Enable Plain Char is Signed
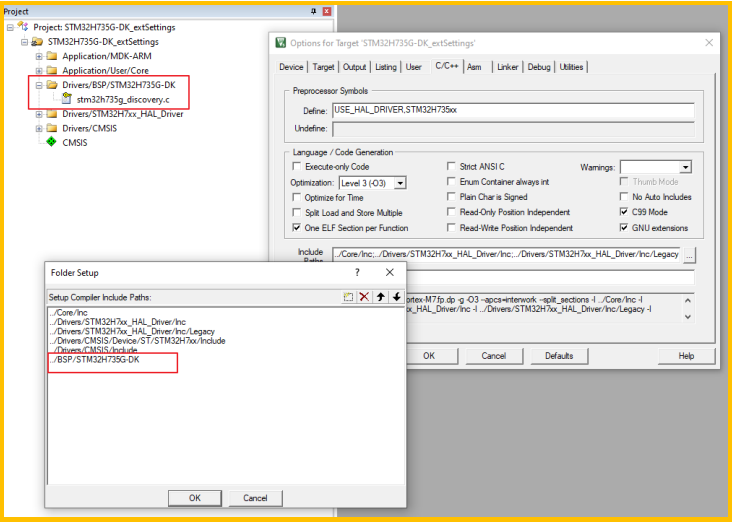 coord(451,197)
